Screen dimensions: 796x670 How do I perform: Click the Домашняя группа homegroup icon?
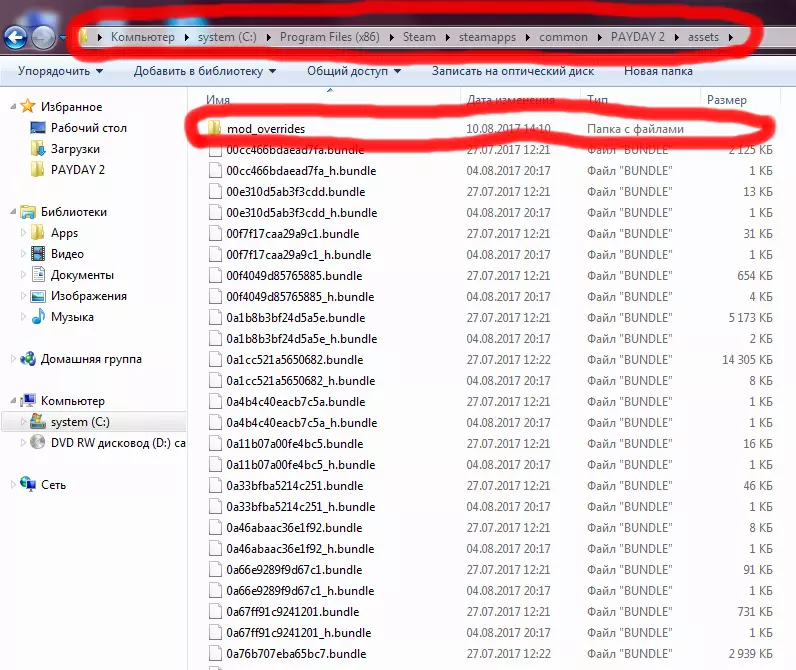(x=28, y=359)
